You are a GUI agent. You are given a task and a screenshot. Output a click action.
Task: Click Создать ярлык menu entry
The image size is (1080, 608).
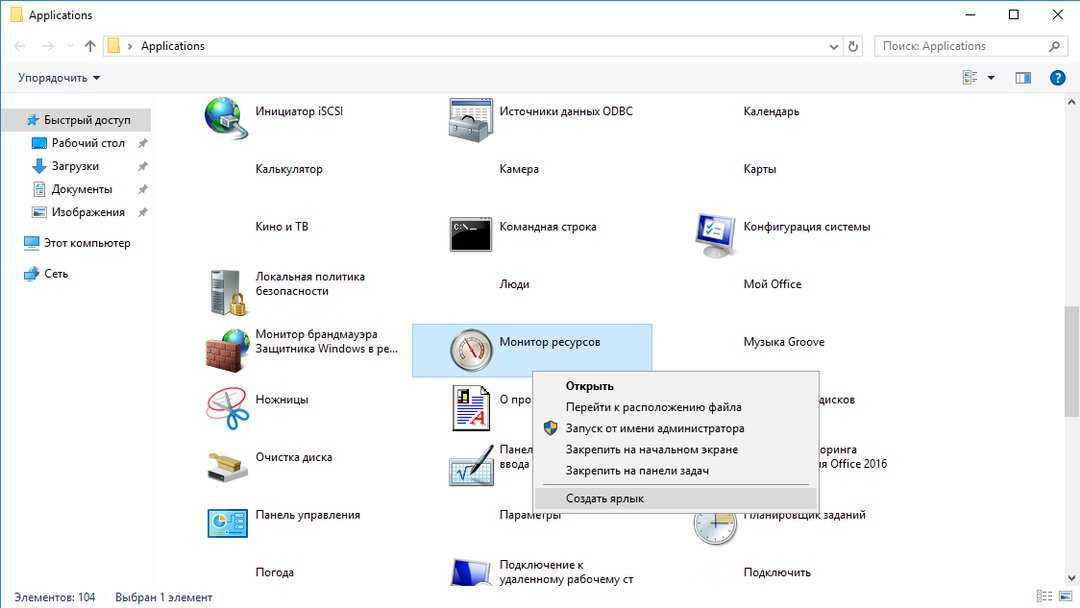(x=675, y=499)
